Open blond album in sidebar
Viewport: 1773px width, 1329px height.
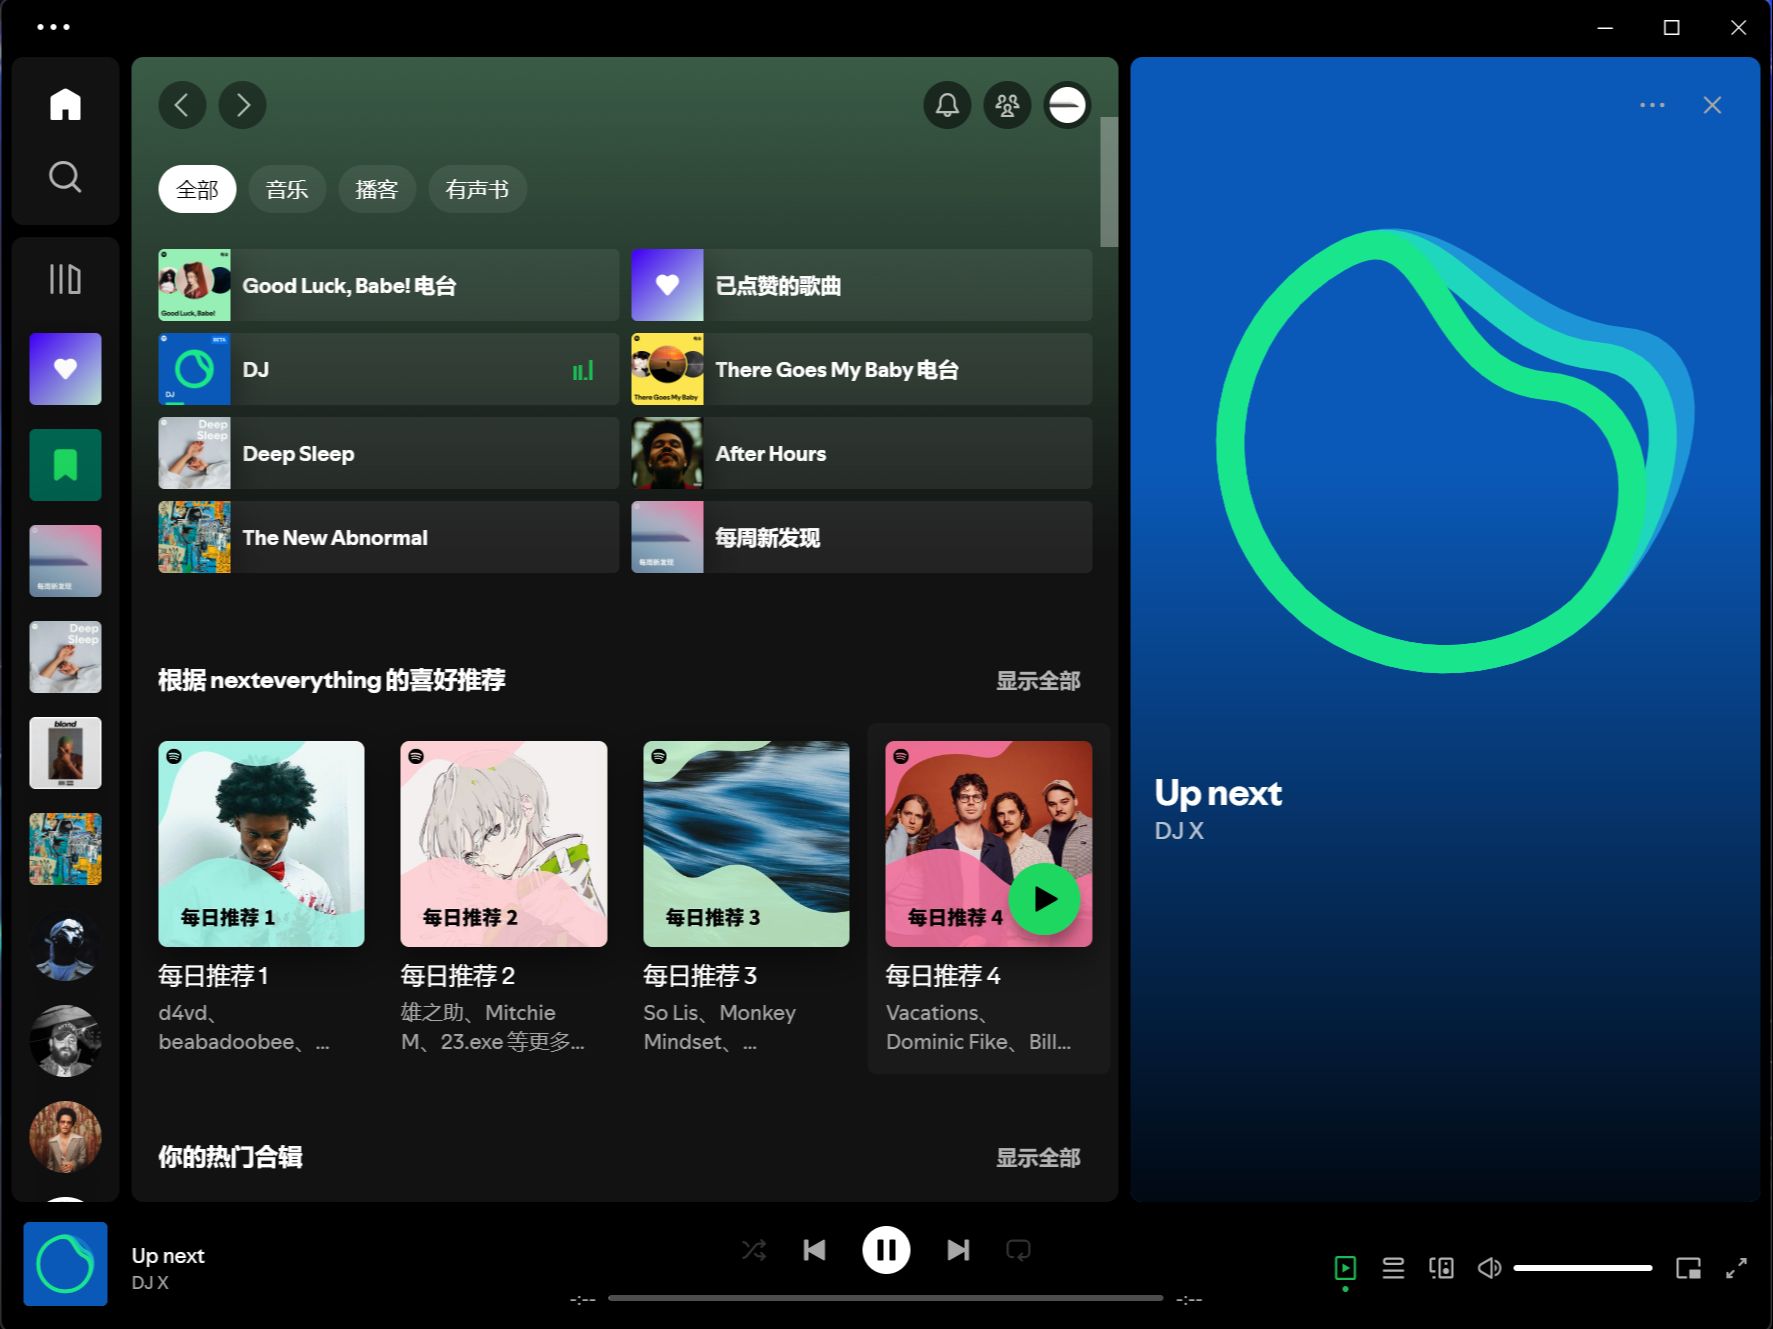click(x=65, y=753)
